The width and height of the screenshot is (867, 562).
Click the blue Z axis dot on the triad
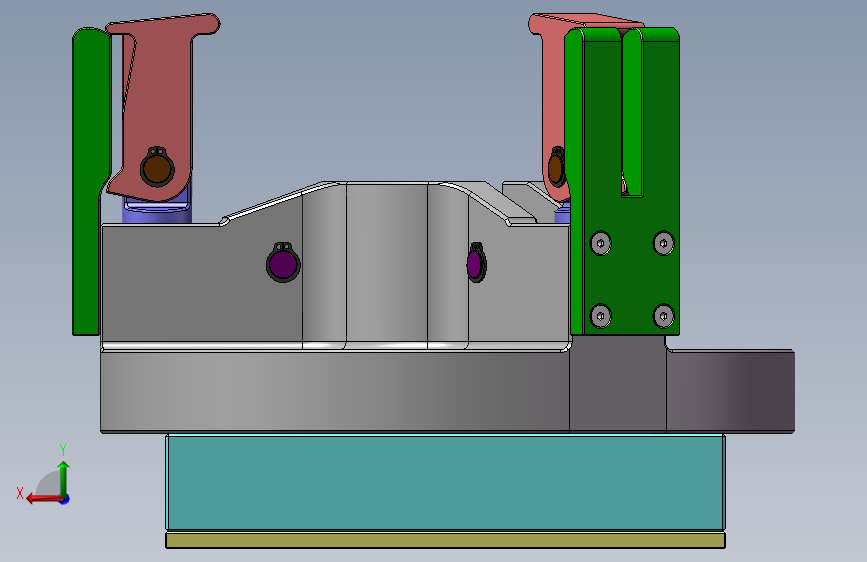pyautogui.click(x=65, y=500)
